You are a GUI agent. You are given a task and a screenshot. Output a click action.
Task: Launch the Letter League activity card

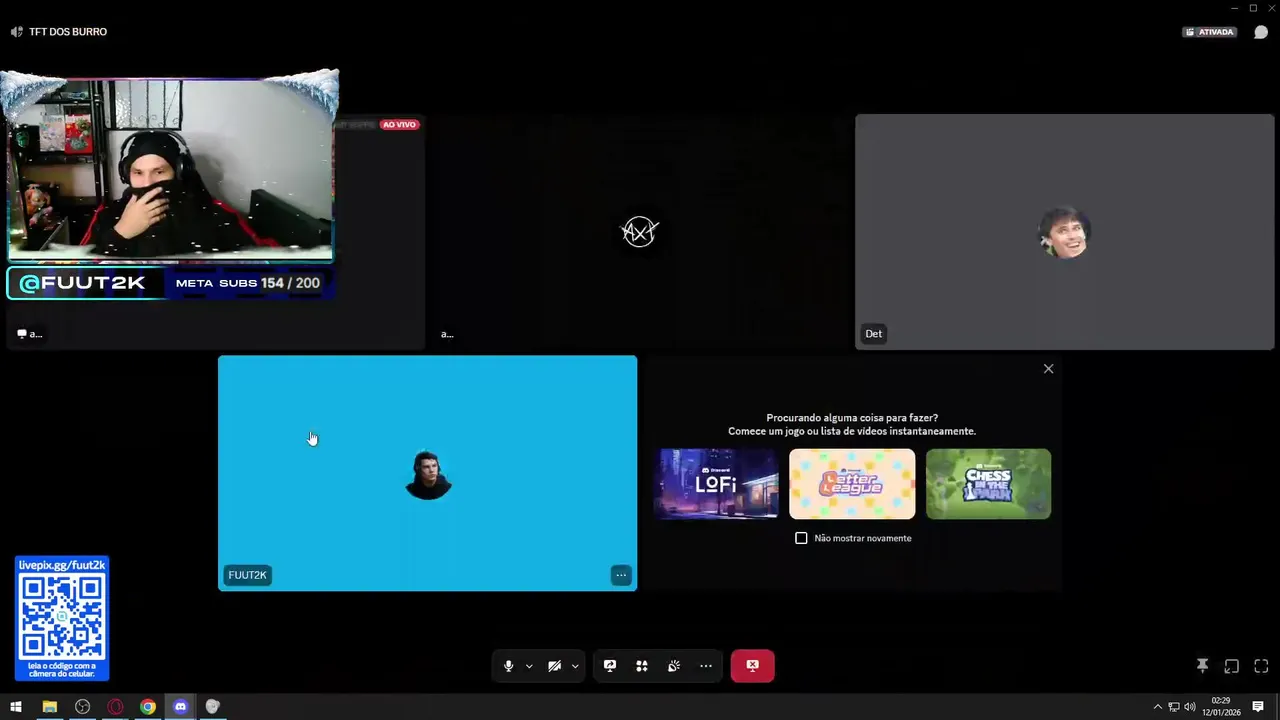pyautogui.click(x=852, y=484)
